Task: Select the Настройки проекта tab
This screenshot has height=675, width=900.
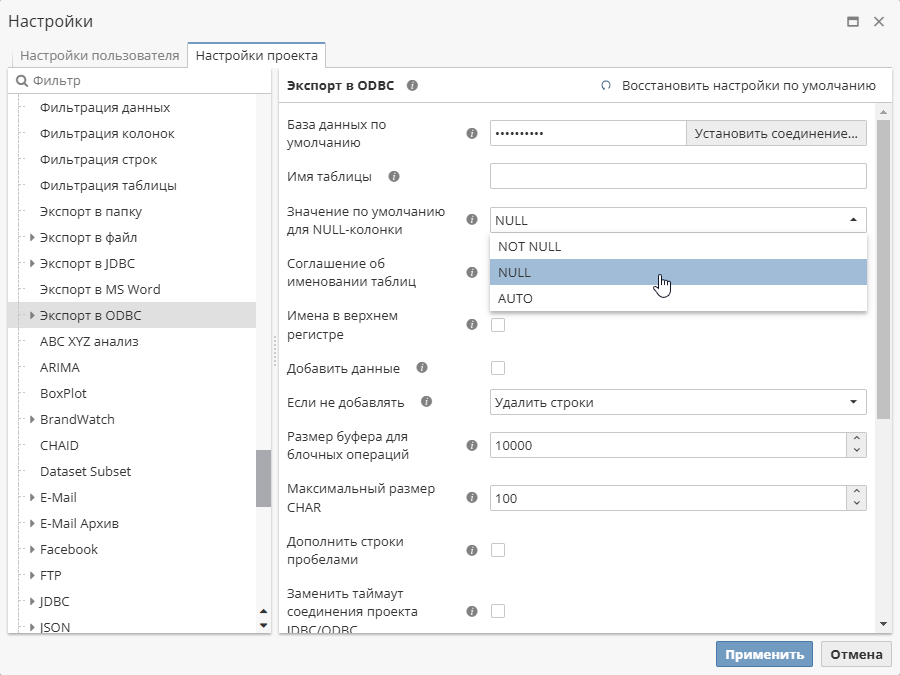Action: coord(257,56)
